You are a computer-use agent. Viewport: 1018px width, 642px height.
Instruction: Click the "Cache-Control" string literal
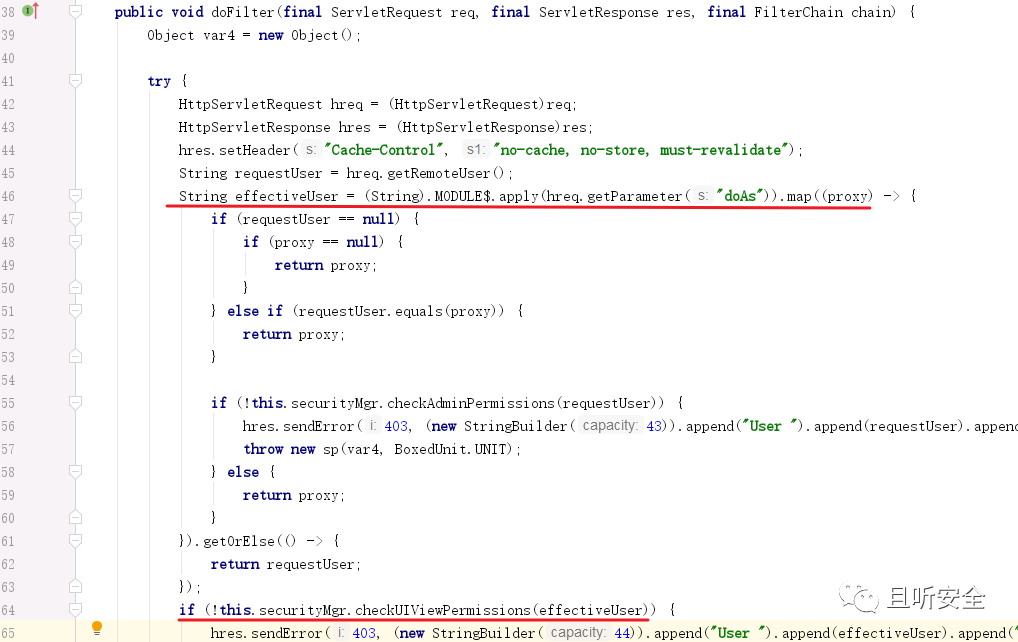384,150
